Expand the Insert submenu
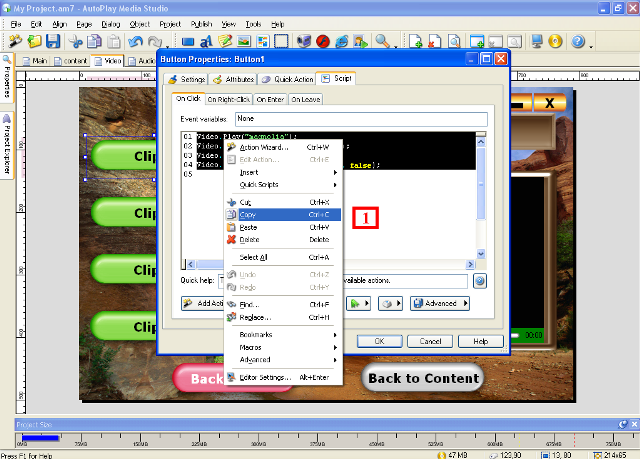Image resolution: width=640 pixels, height=459 pixels. pos(249,172)
